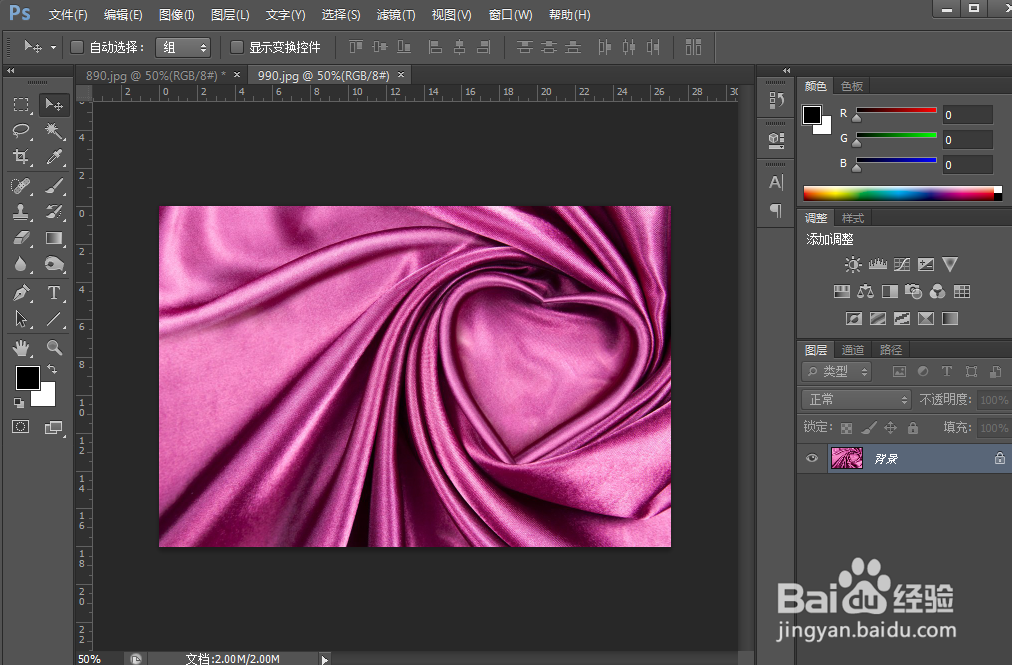Viewport: 1012px width, 665px height.
Task: Reset default foreground and background colors
Action: (x=19, y=403)
